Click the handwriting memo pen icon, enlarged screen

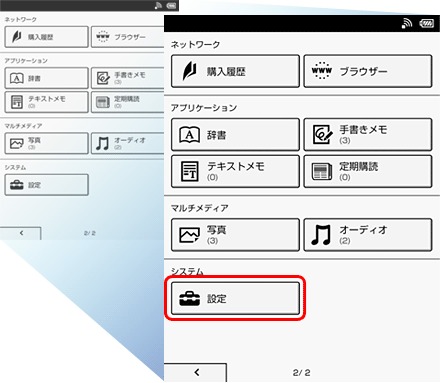322,135
